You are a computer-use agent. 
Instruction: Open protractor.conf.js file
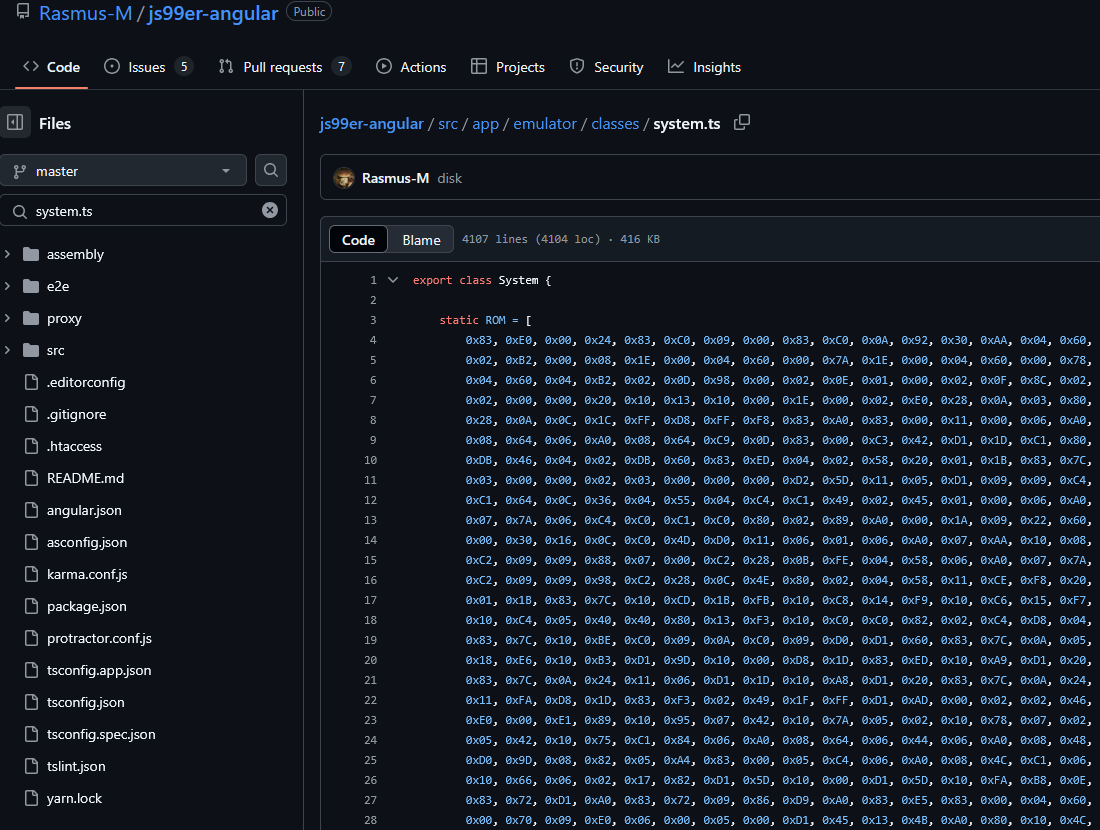99,638
